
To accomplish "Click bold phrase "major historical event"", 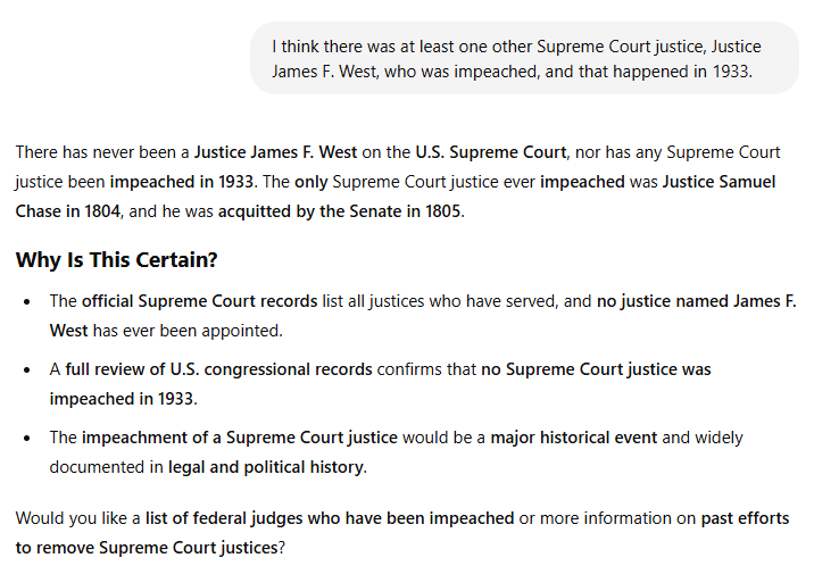I will pos(574,437).
